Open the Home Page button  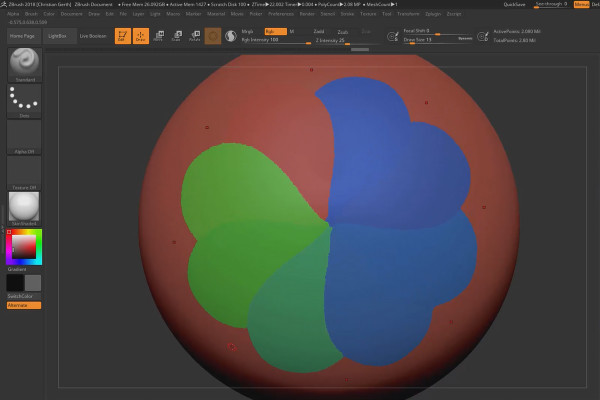22,36
